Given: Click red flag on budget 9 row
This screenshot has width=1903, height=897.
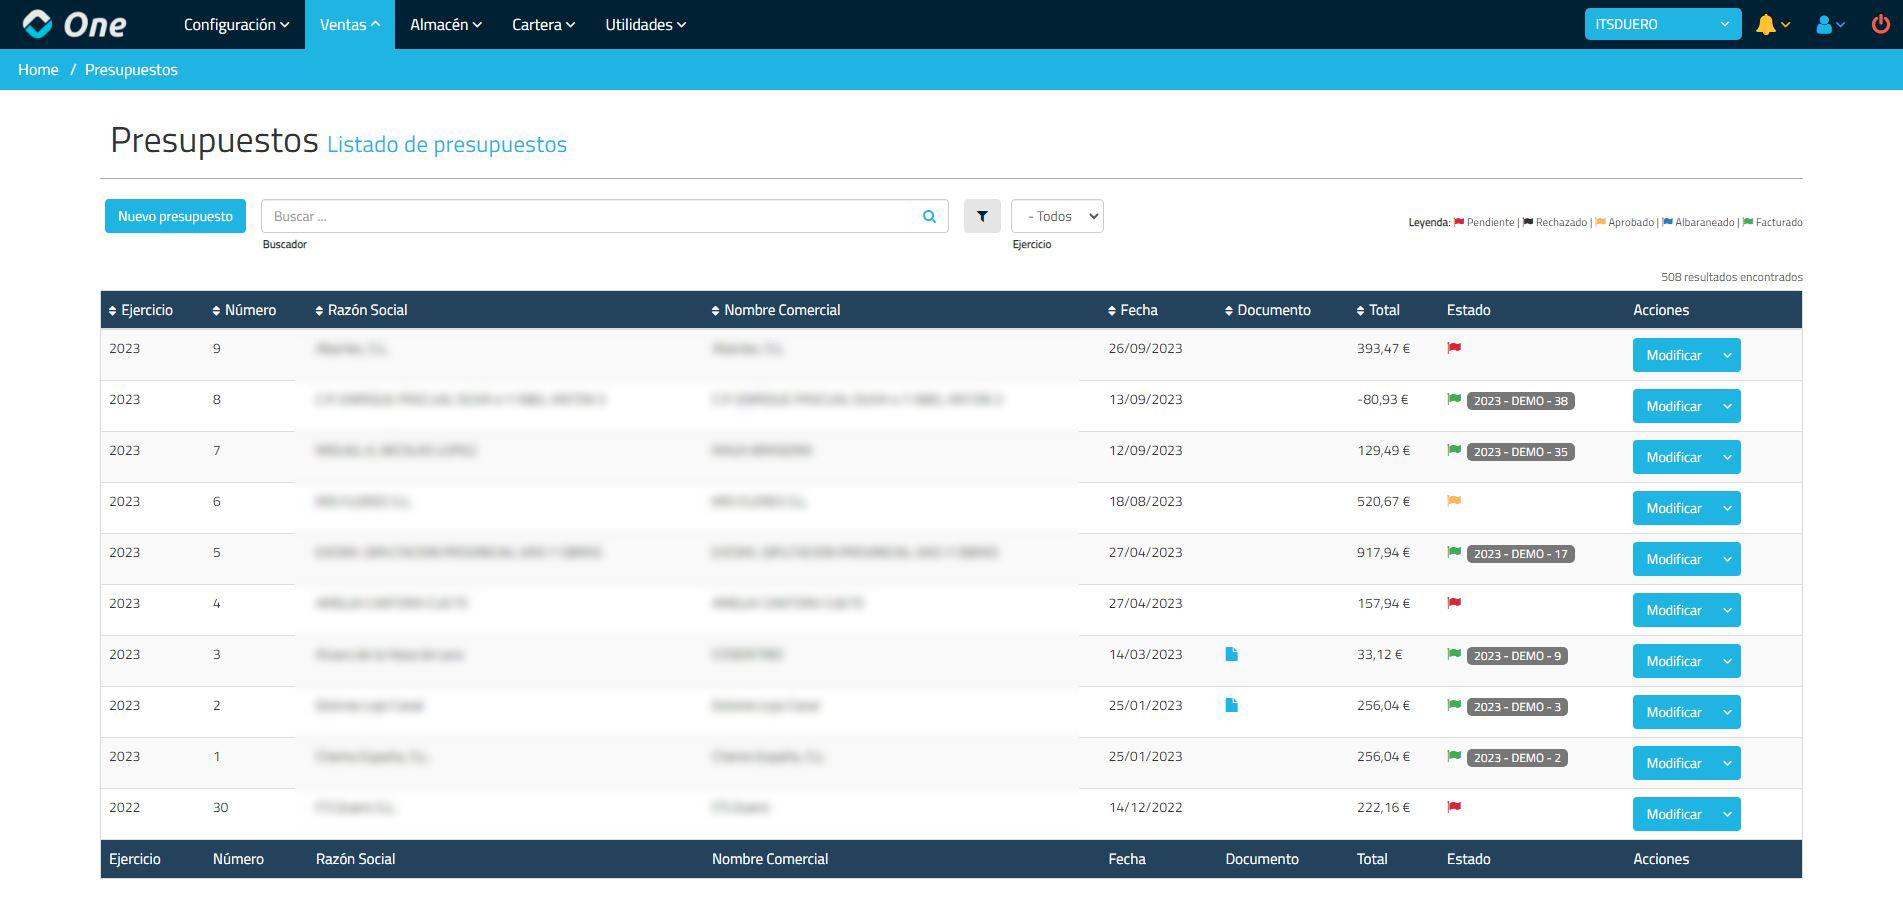Looking at the screenshot, I should 1454,348.
